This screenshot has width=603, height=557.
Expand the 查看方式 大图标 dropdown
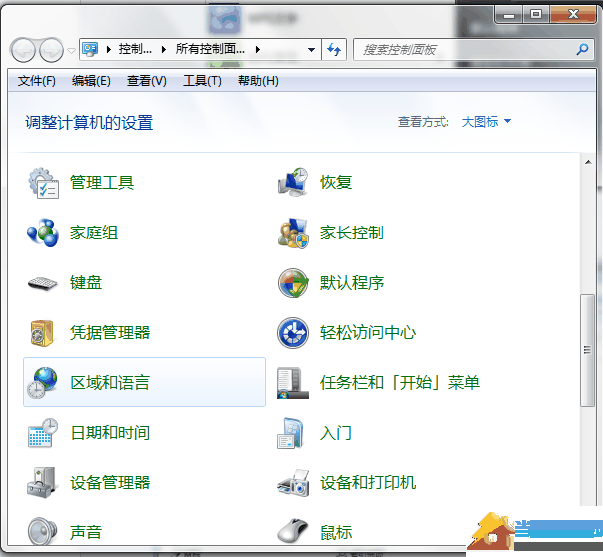486,122
